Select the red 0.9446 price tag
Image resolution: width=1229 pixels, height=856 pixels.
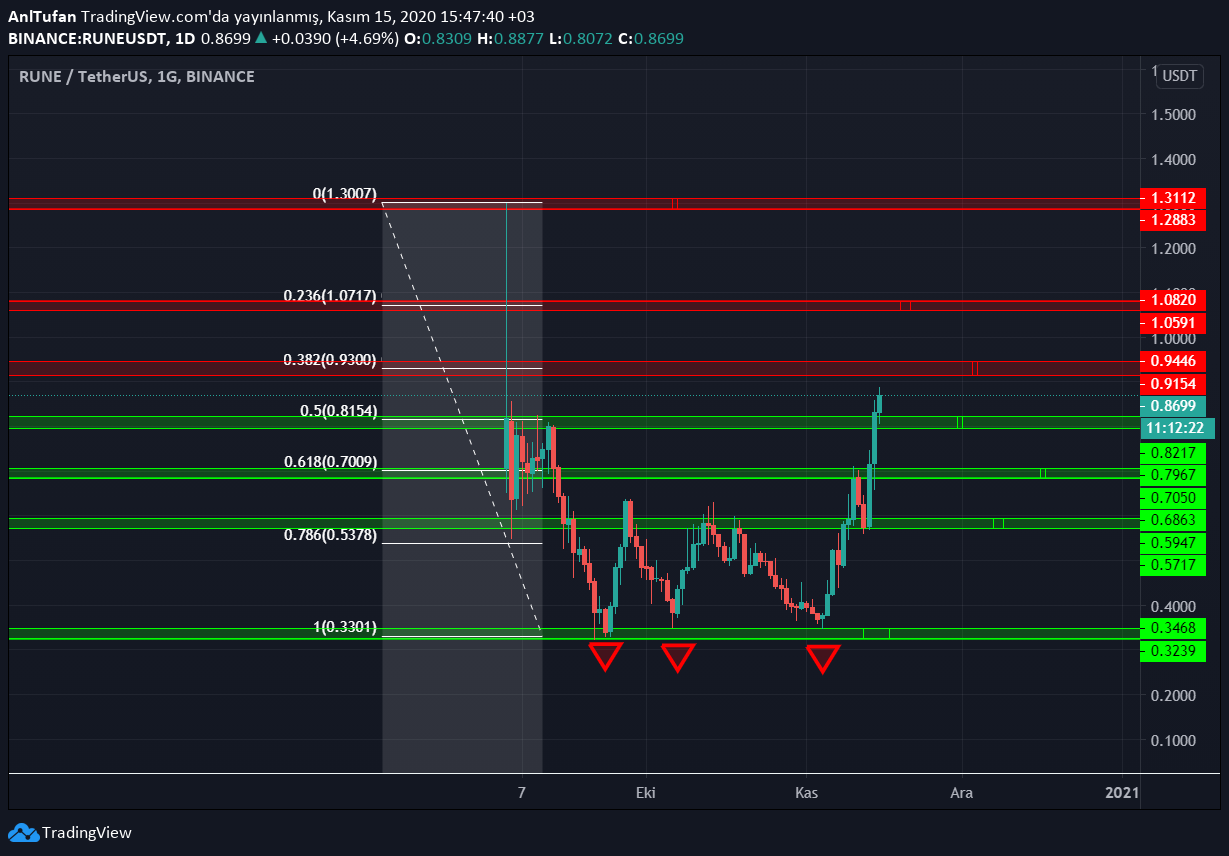click(x=1172, y=361)
